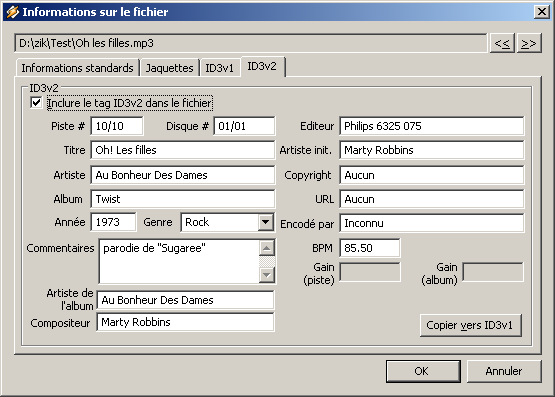Click the Genre combo box showing Rock
This screenshot has height=397, width=555.
tap(227, 222)
